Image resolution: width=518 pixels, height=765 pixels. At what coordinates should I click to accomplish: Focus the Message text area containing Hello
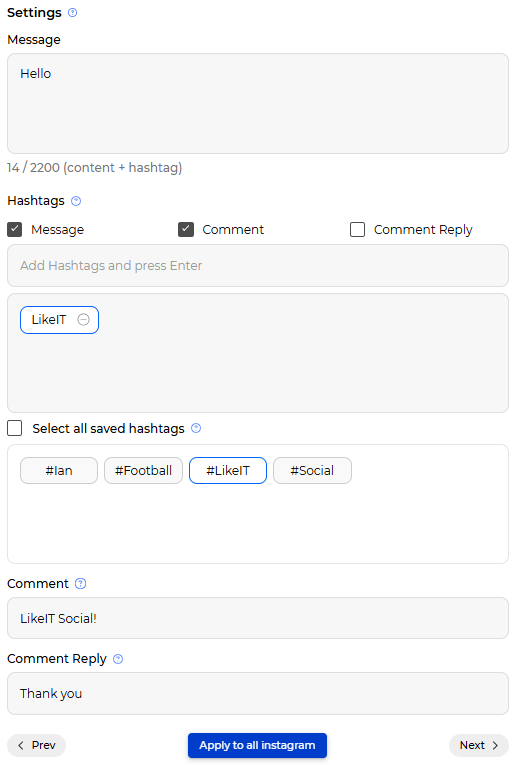[x=258, y=104]
